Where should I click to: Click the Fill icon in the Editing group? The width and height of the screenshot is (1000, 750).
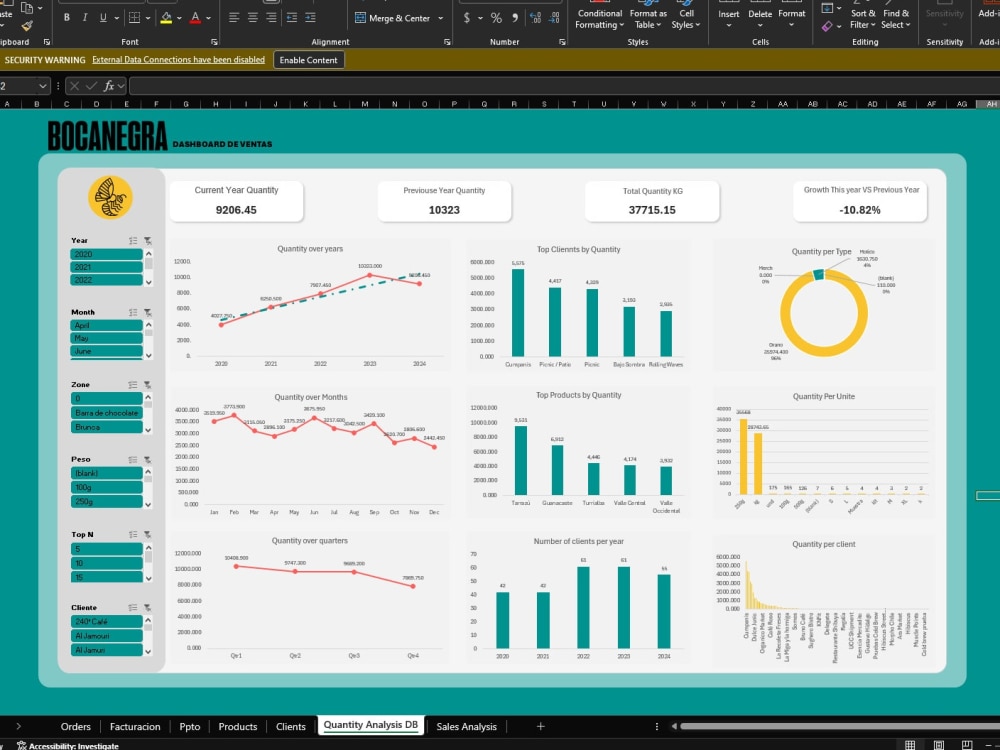coord(827,8)
